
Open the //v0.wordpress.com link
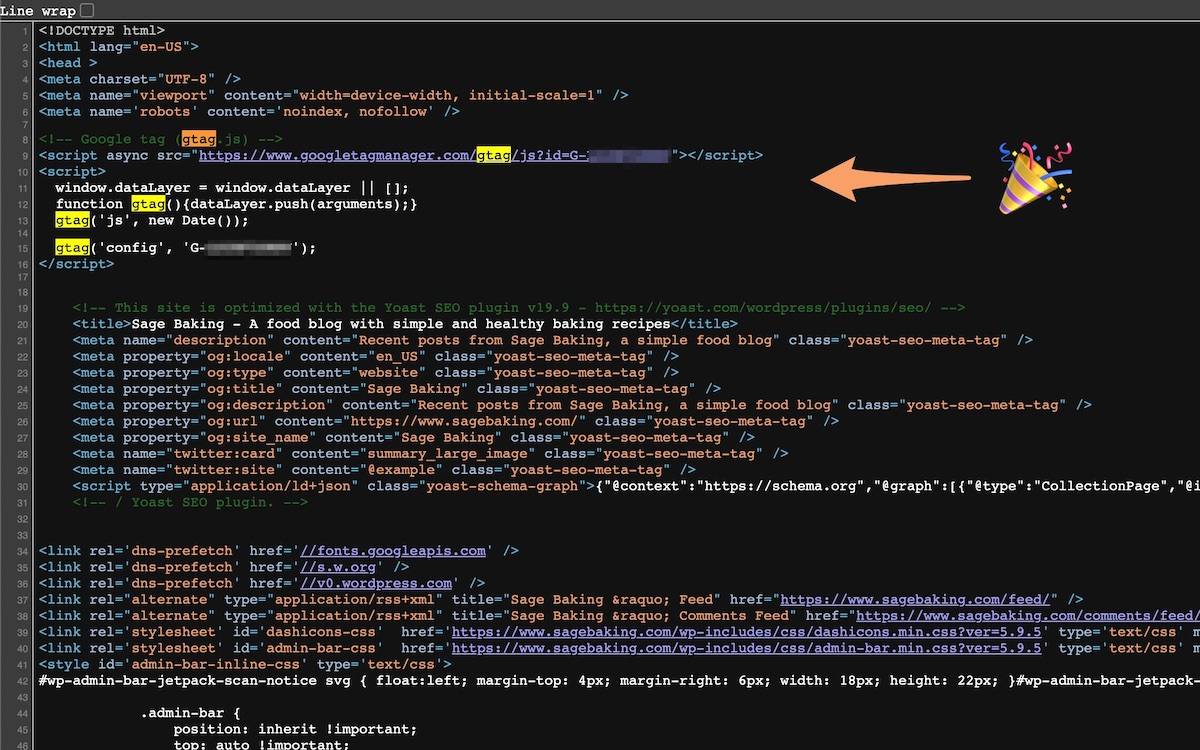376,583
